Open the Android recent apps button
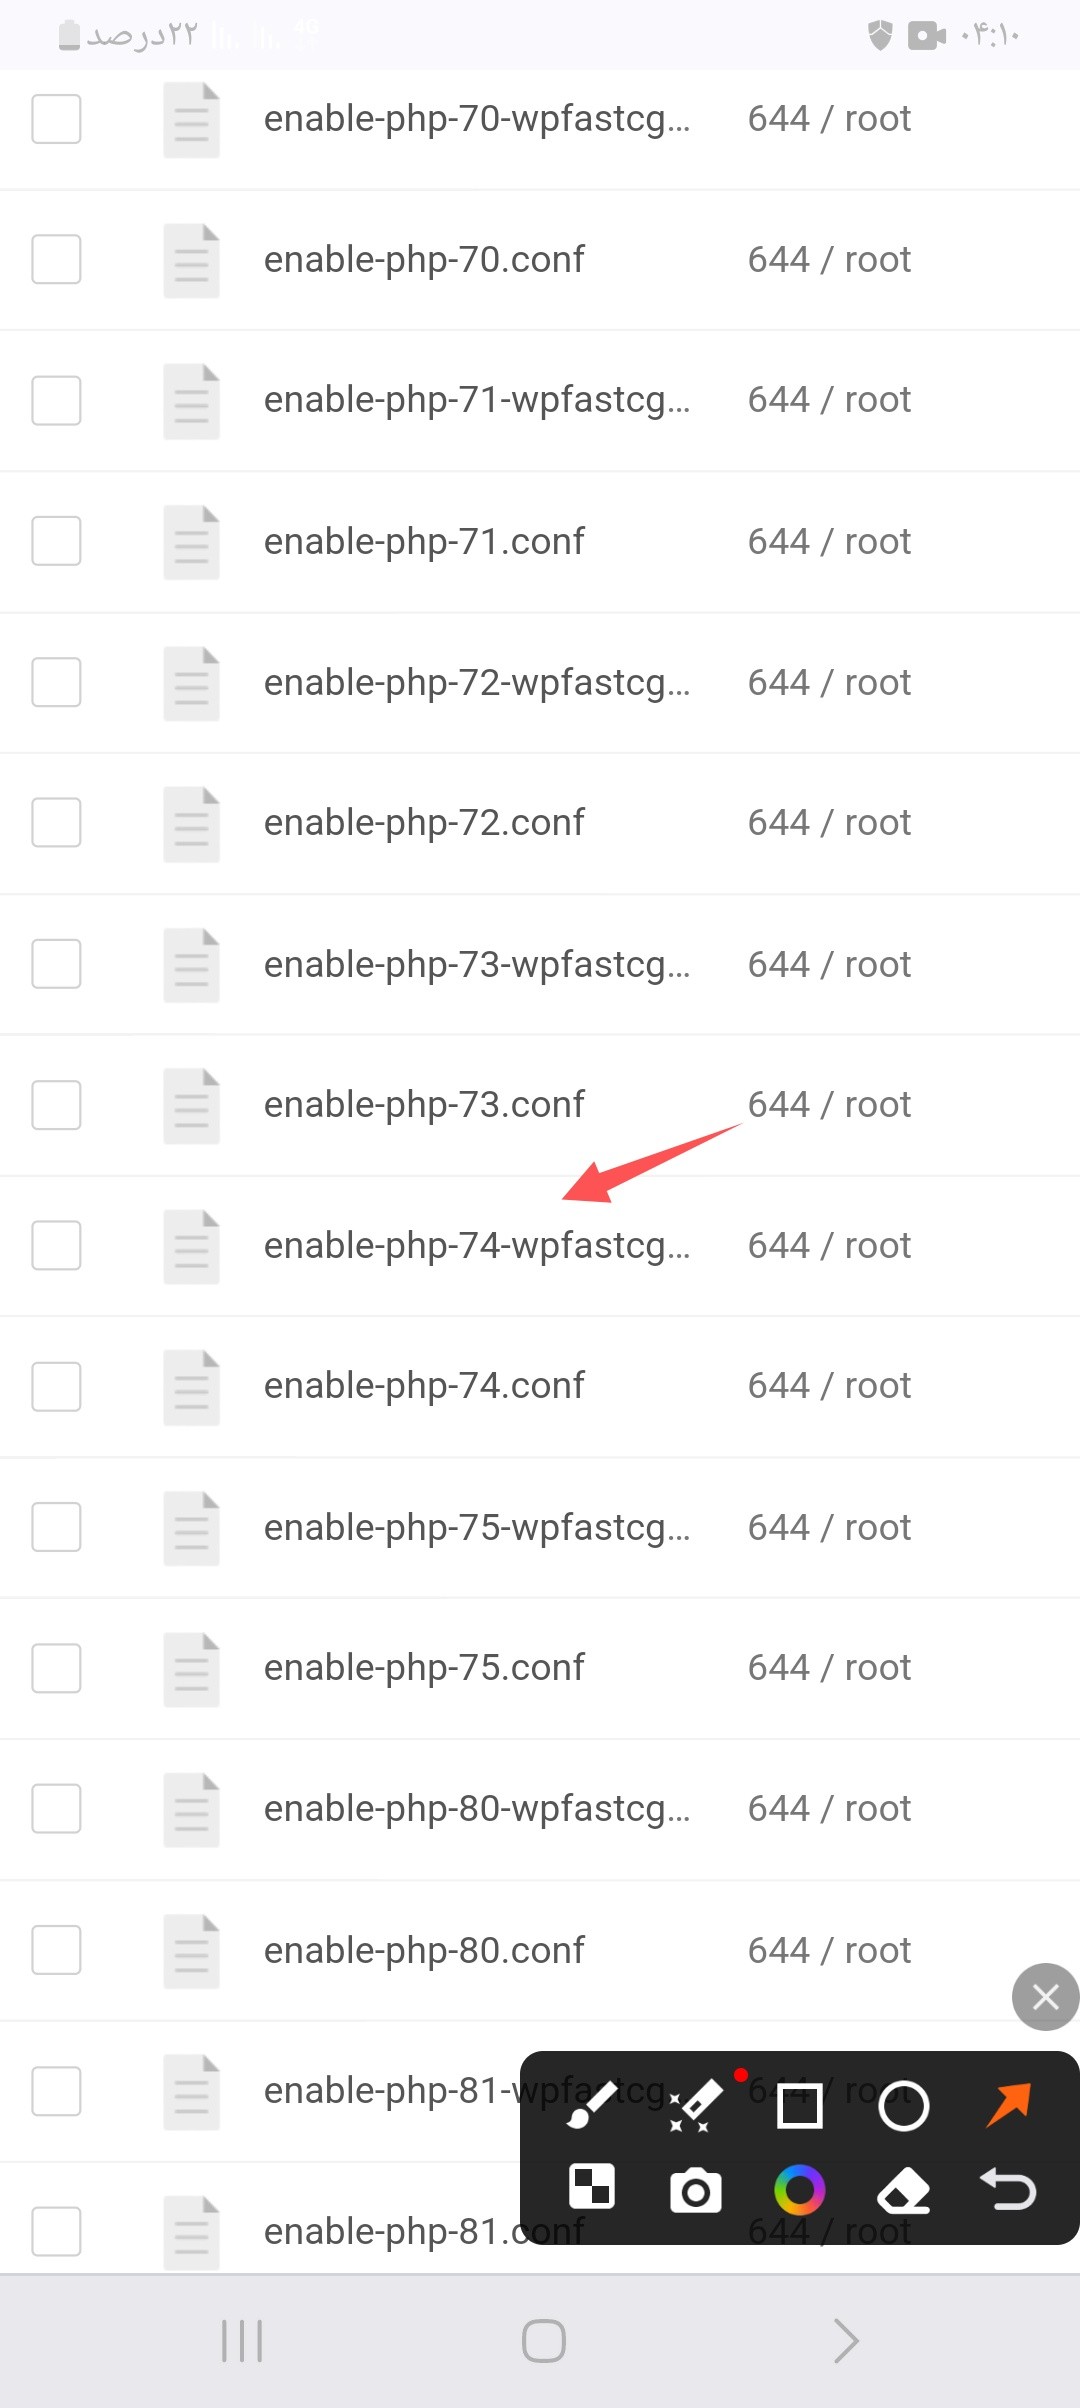Screen dimensions: 1080x2408 242,2341
